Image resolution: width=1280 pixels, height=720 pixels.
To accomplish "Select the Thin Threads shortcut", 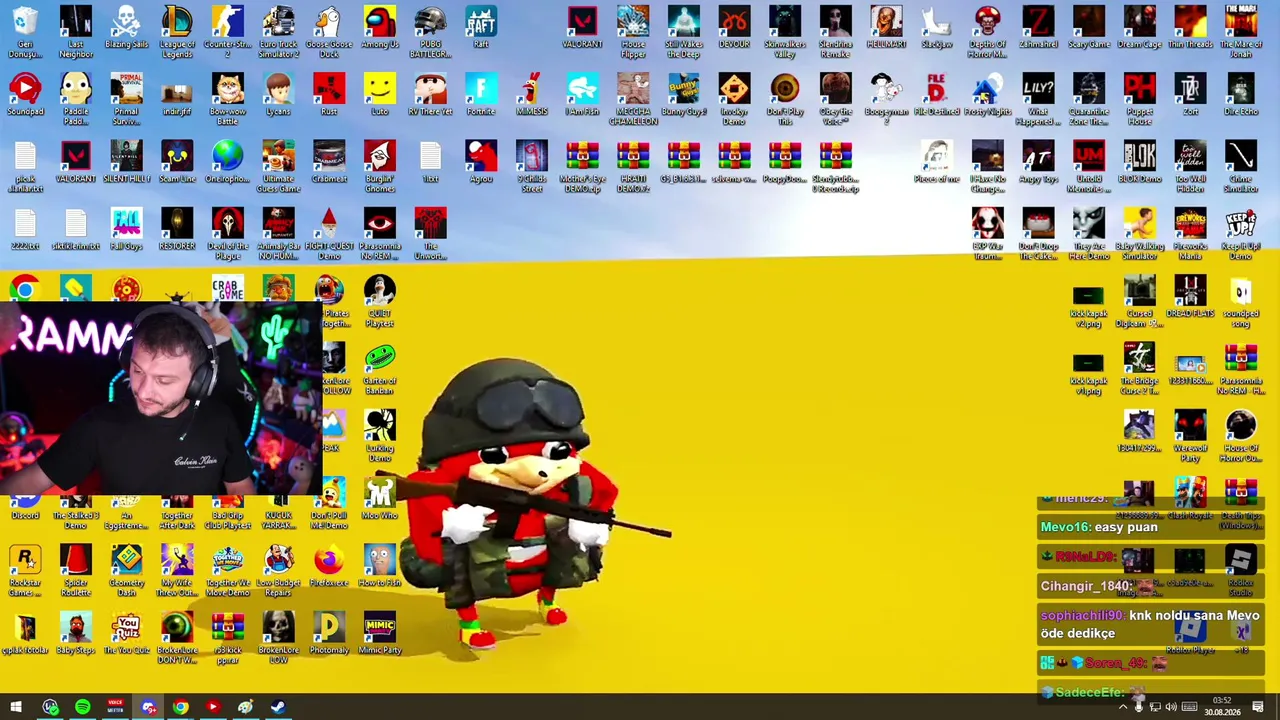I will [1190, 28].
